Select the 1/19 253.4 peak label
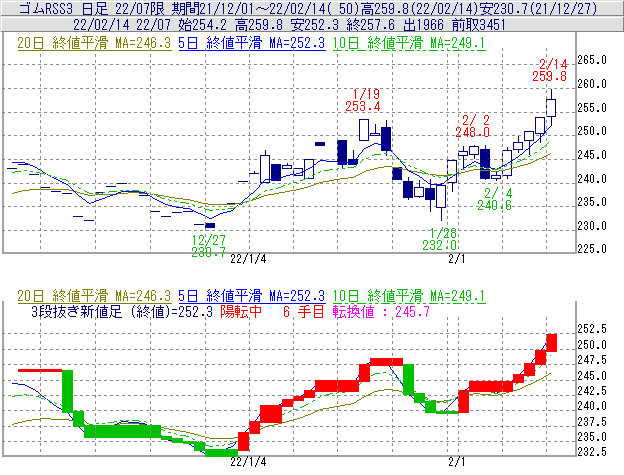 363,100
